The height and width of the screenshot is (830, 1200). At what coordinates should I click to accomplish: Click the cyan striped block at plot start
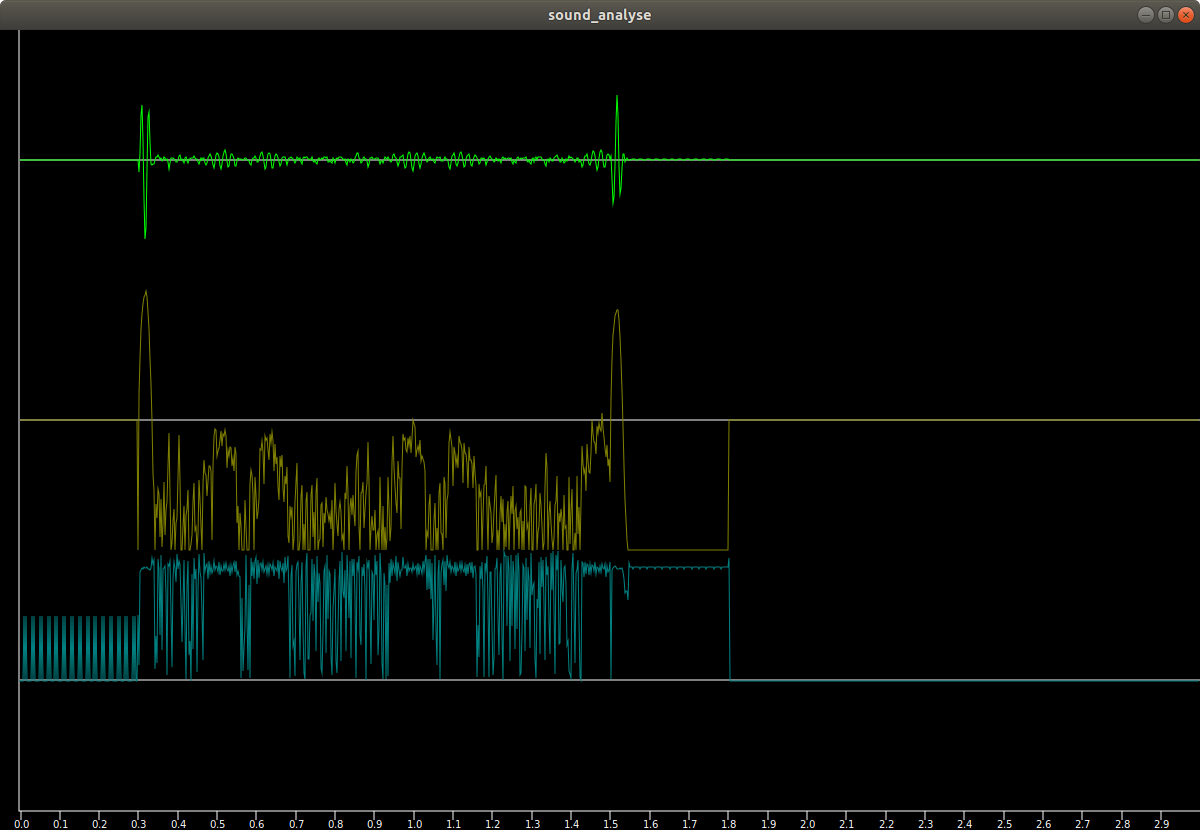coord(79,648)
